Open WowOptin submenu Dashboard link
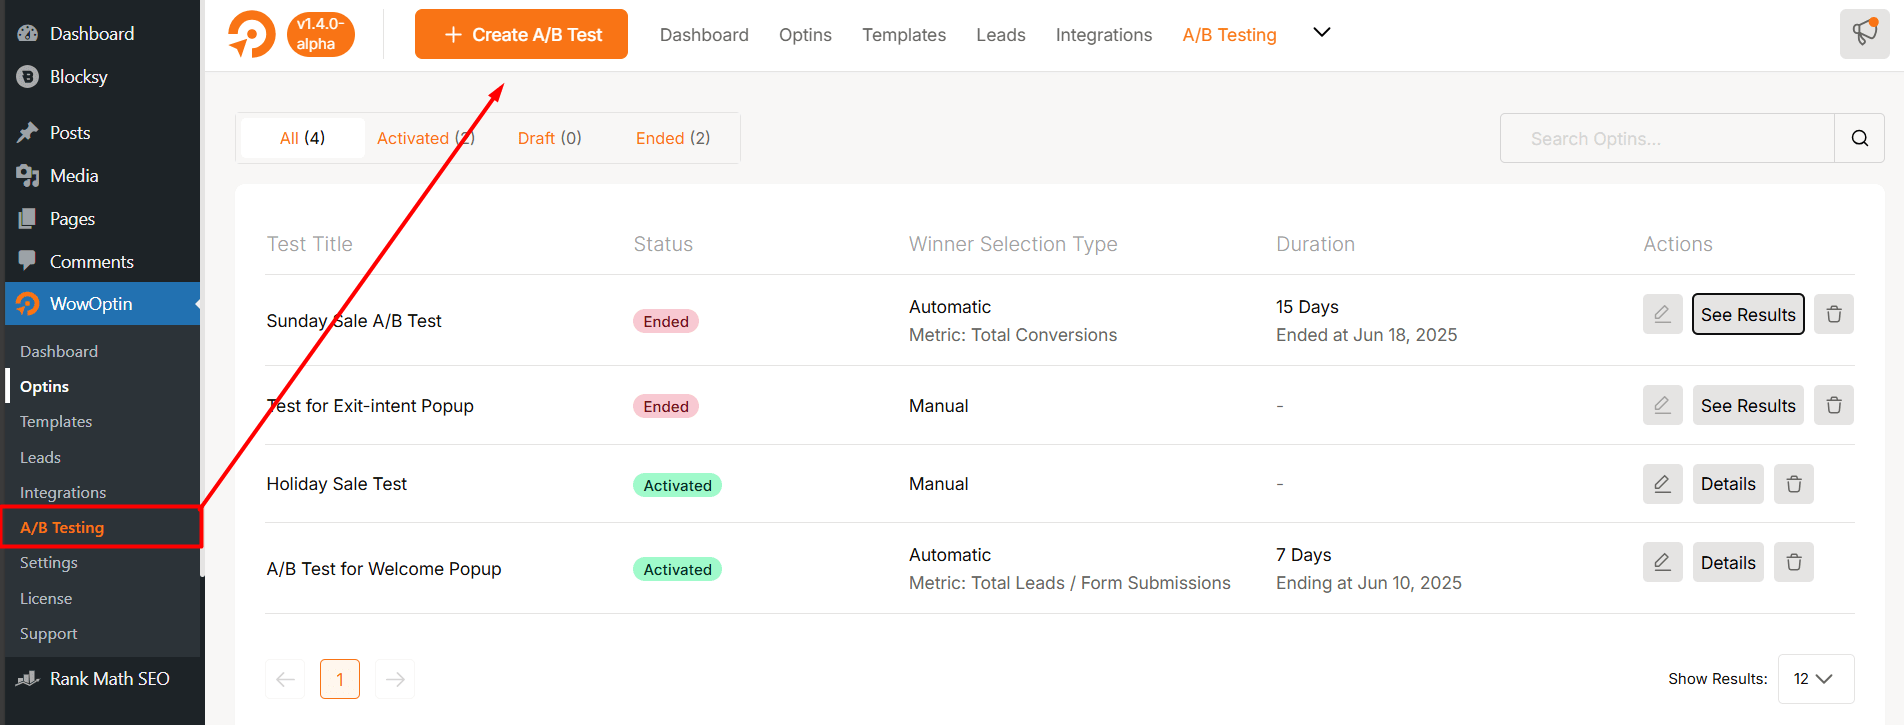The height and width of the screenshot is (725, 1904). [x=59, y=351]
